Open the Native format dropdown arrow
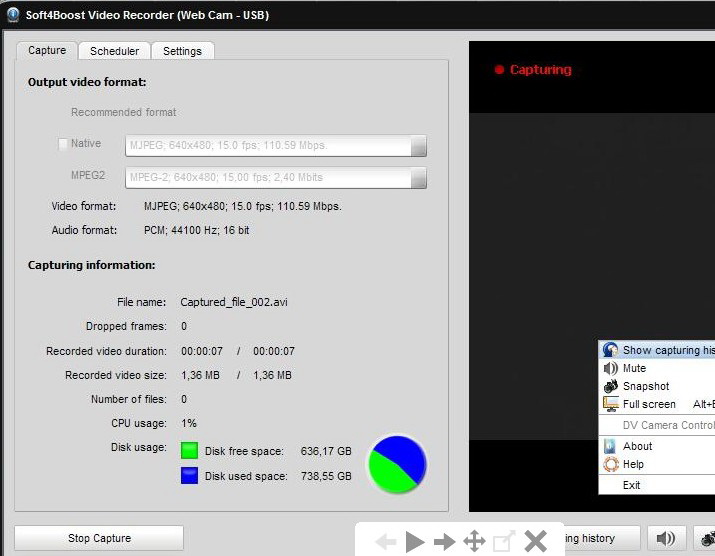The height and width of the screenshot is (556, 715). click(x=419, y=145)
